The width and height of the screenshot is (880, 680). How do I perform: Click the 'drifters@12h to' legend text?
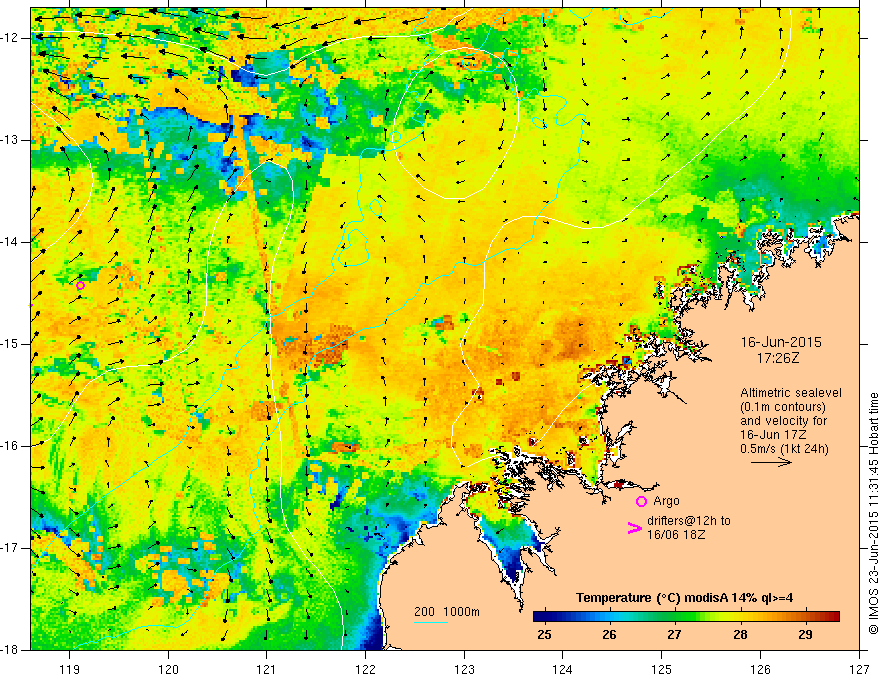(x=689, y=521)
